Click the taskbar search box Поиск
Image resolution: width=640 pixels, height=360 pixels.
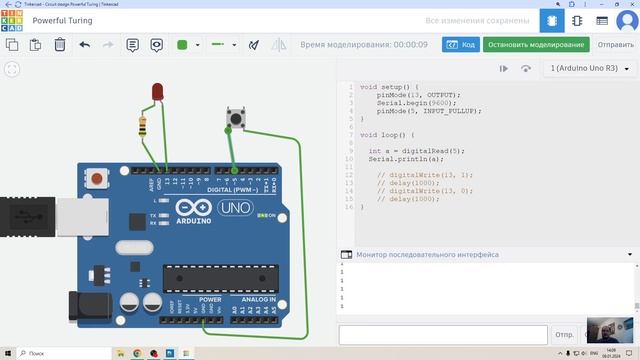(64, 353)
